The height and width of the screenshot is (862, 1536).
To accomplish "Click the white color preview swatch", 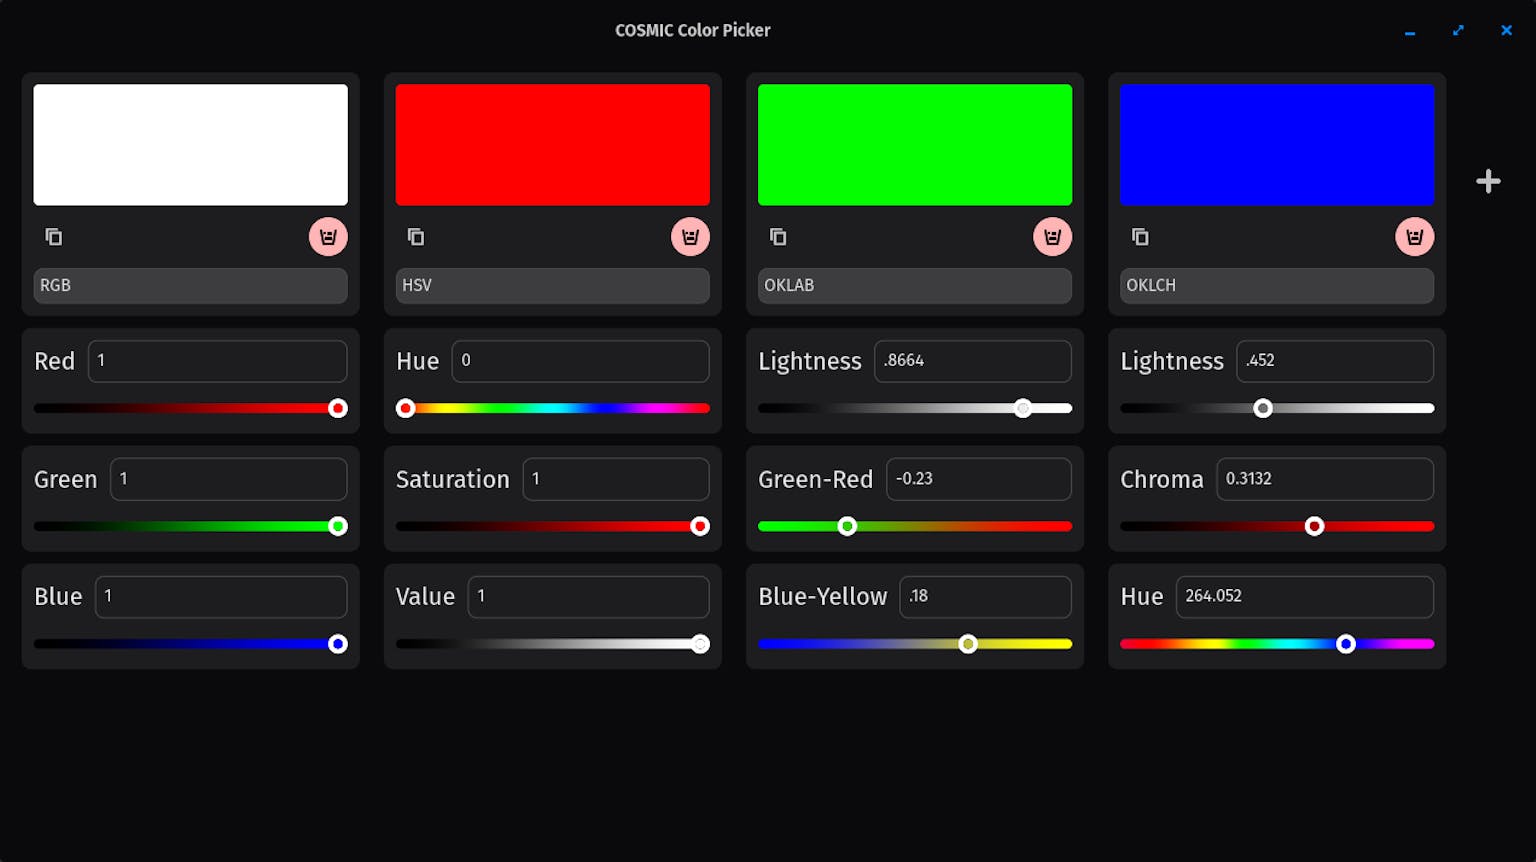I will coord(190,144).
